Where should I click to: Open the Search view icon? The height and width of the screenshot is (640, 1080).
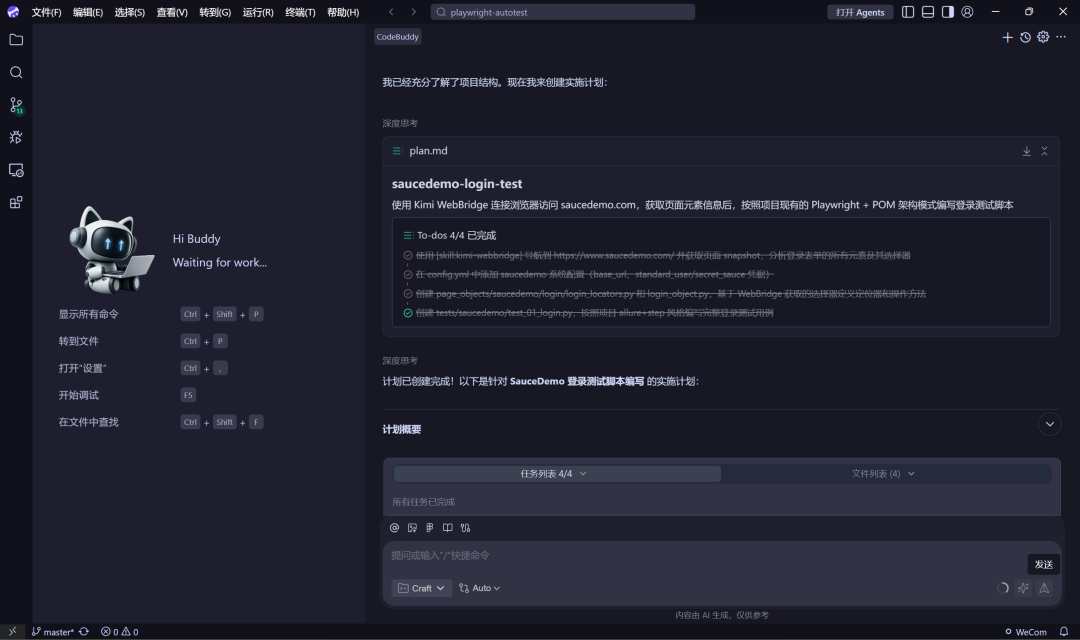[16, 72]
